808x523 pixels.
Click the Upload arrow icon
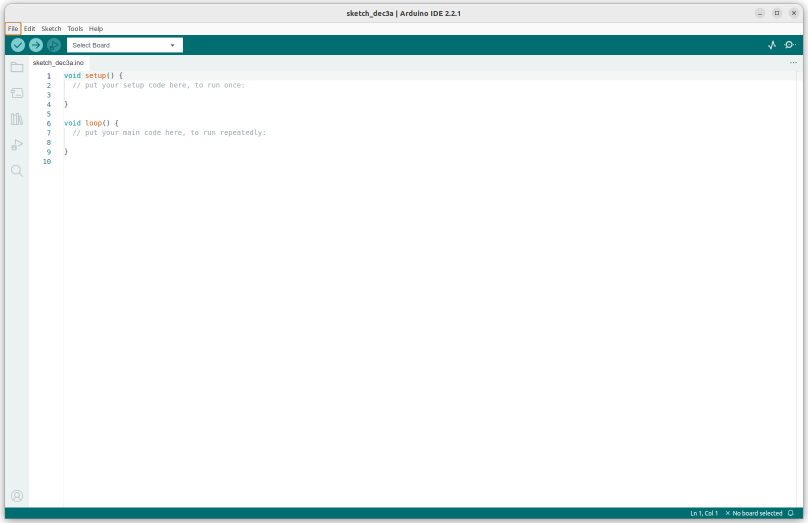point(36,45)
